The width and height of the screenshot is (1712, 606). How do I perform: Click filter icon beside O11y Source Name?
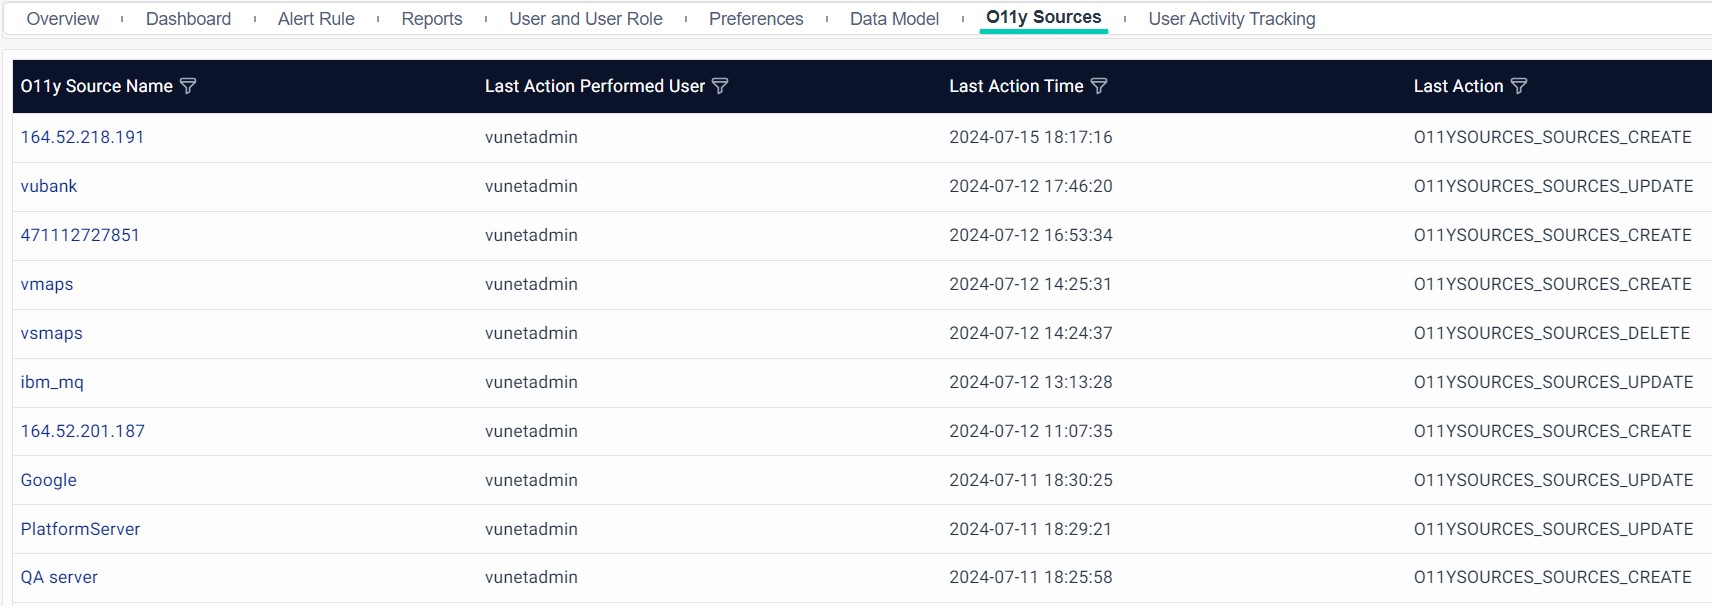click(x=188, y=86)
